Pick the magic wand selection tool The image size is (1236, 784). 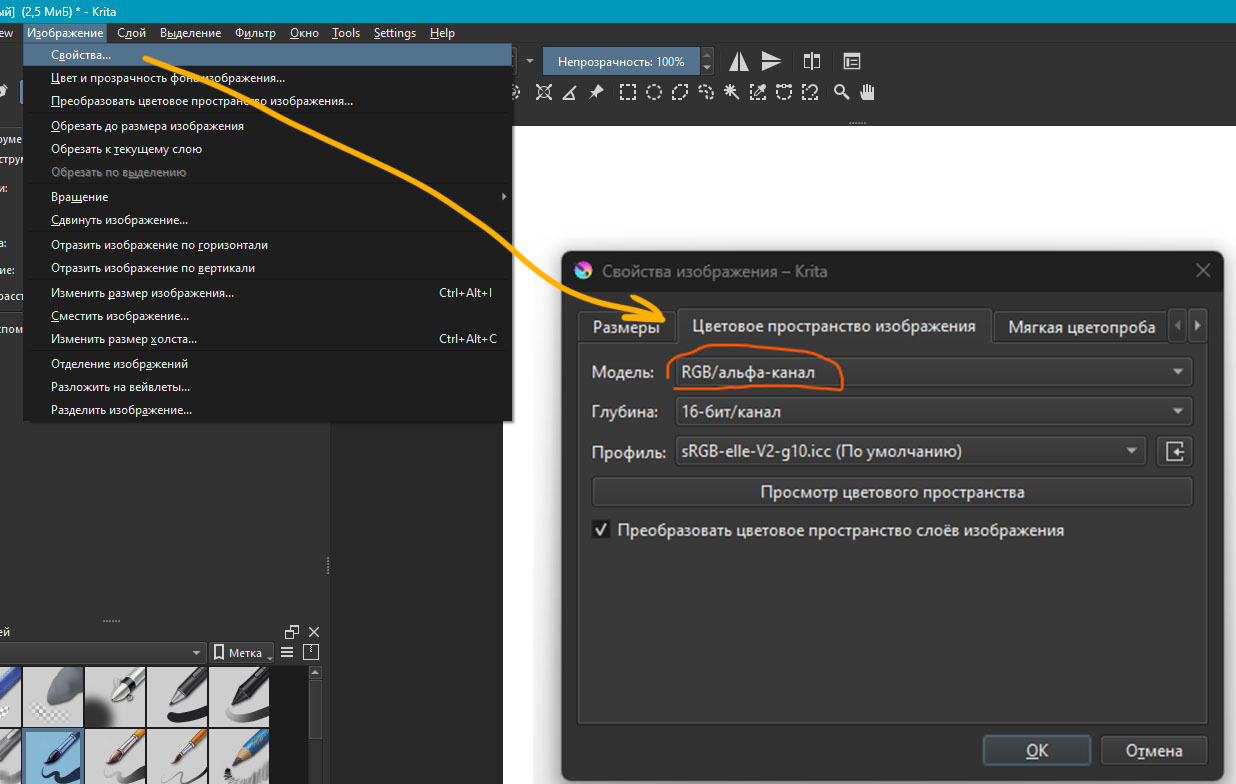click(732, 92)
